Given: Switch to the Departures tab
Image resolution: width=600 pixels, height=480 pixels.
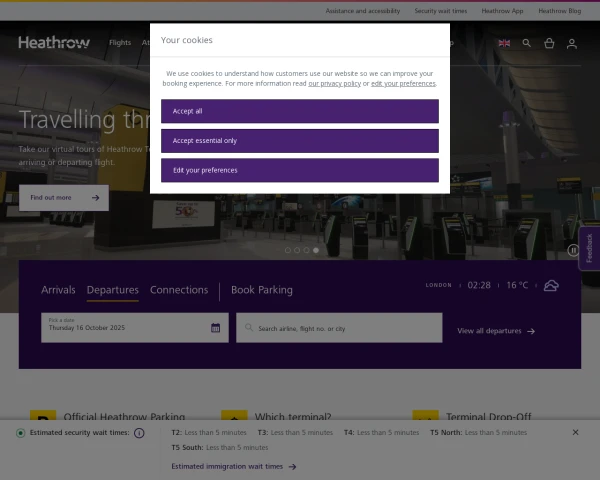Looking at the screenshot, I should point(112,290).
